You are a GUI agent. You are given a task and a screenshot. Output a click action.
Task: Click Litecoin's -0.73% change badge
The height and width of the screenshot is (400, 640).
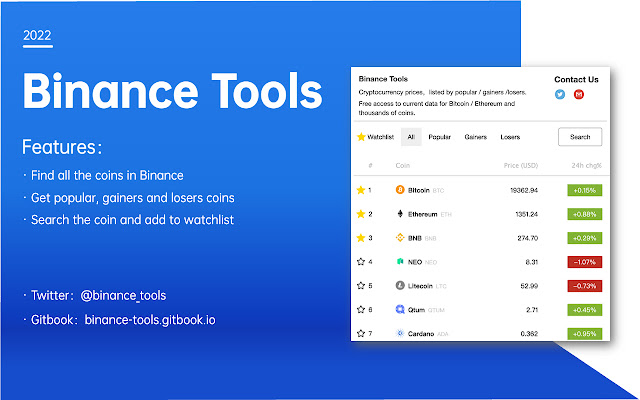tap(584, 286)
